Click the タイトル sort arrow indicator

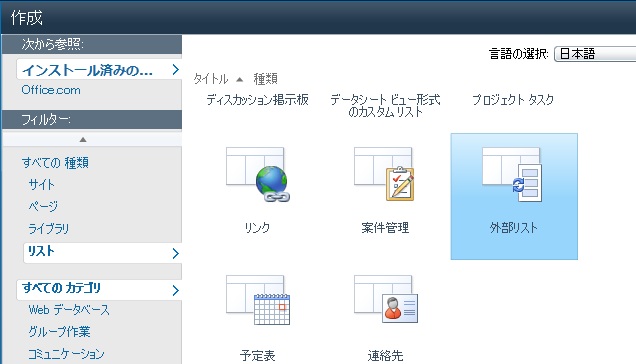coord(240,80)
